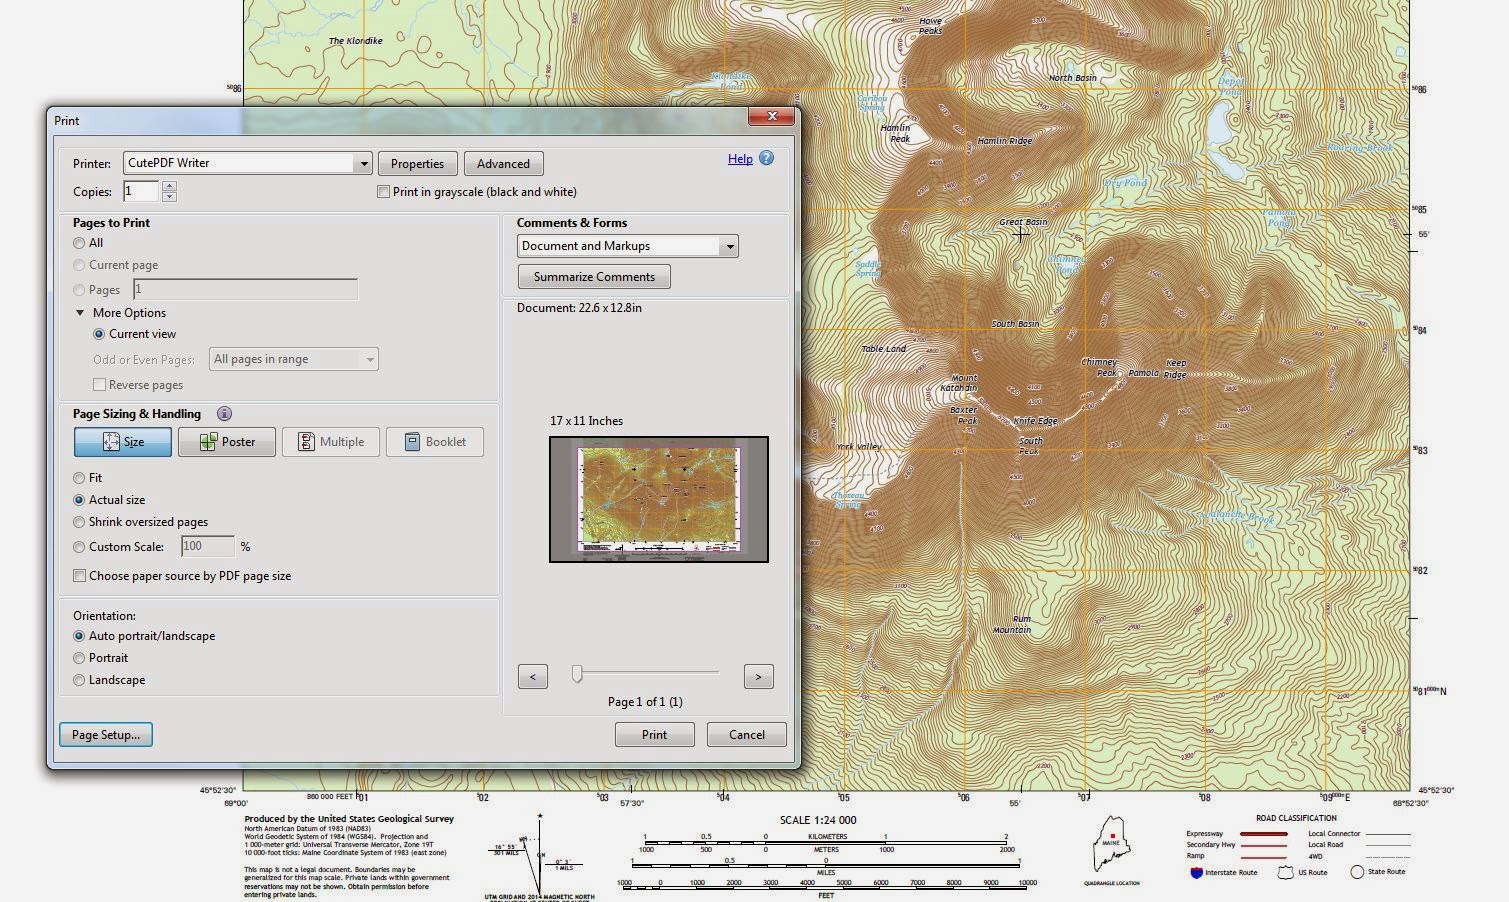Click the Print button

click(654, 734)
